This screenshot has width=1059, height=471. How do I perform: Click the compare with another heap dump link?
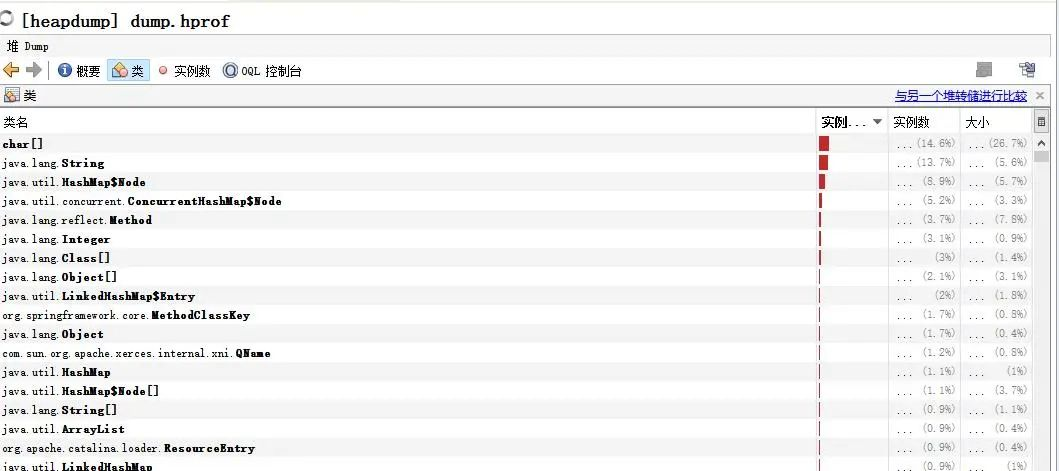(960, 95)
